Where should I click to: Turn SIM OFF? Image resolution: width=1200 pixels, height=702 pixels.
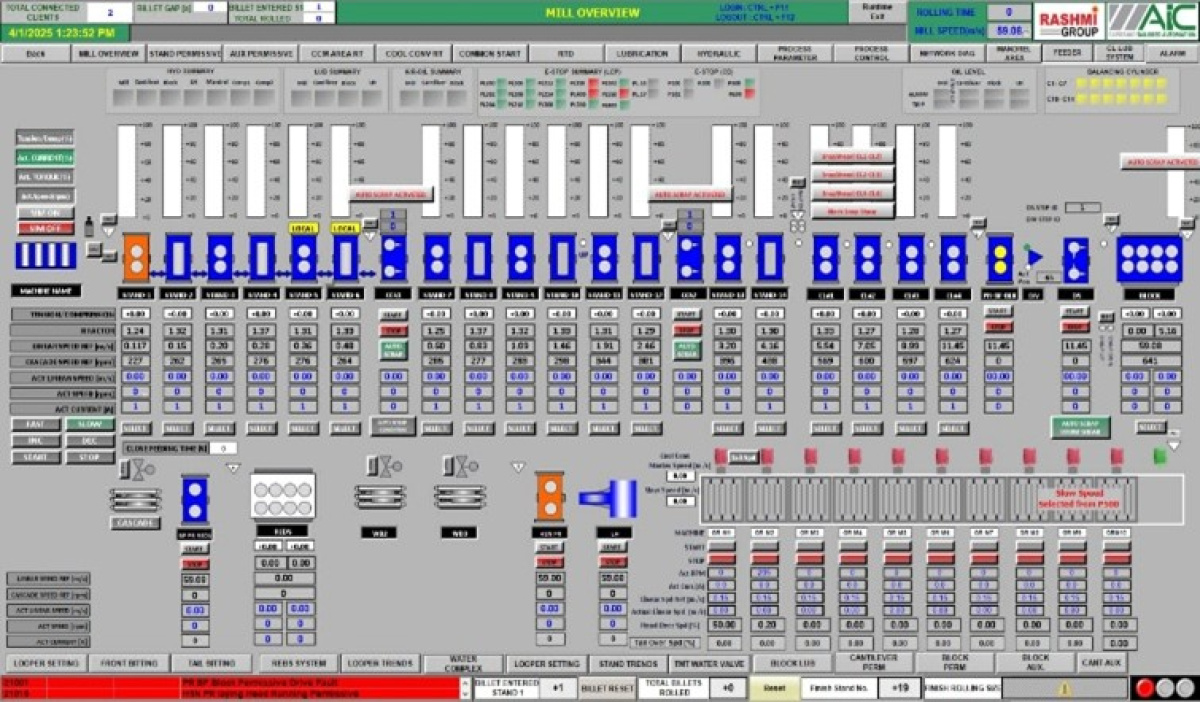pos(44,229)
